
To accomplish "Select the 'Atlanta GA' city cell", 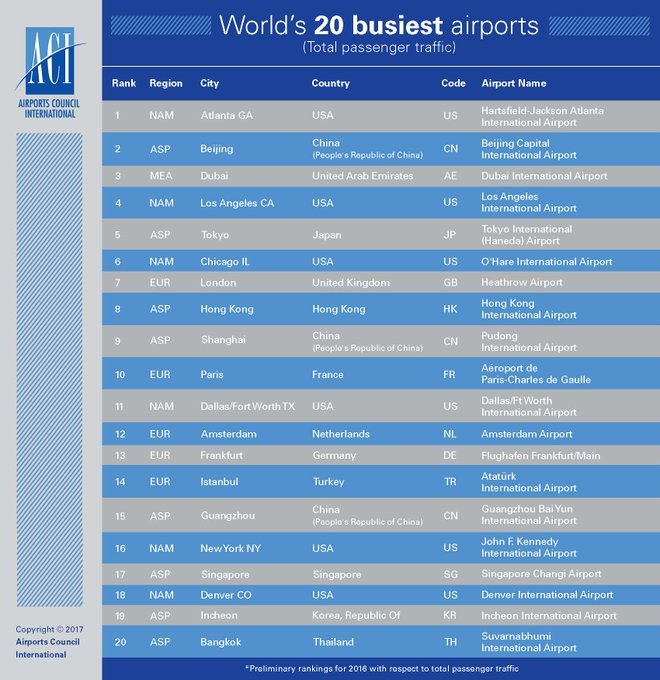I will [x=226, y=115].
